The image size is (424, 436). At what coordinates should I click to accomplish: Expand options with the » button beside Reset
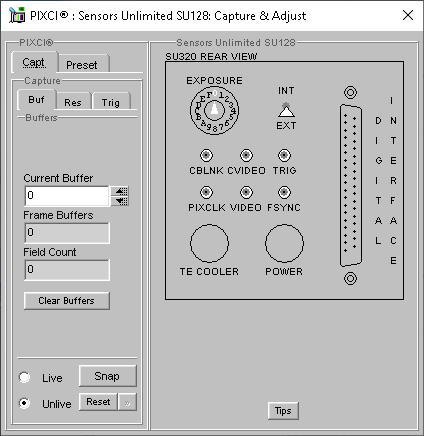pyautogui.click(x=127, y=403)
